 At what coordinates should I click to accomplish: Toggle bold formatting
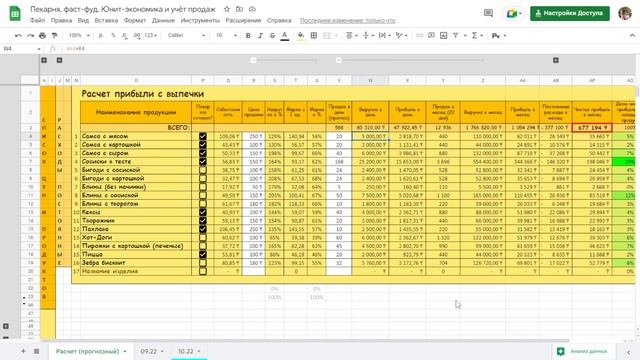[x=248, y=36]
